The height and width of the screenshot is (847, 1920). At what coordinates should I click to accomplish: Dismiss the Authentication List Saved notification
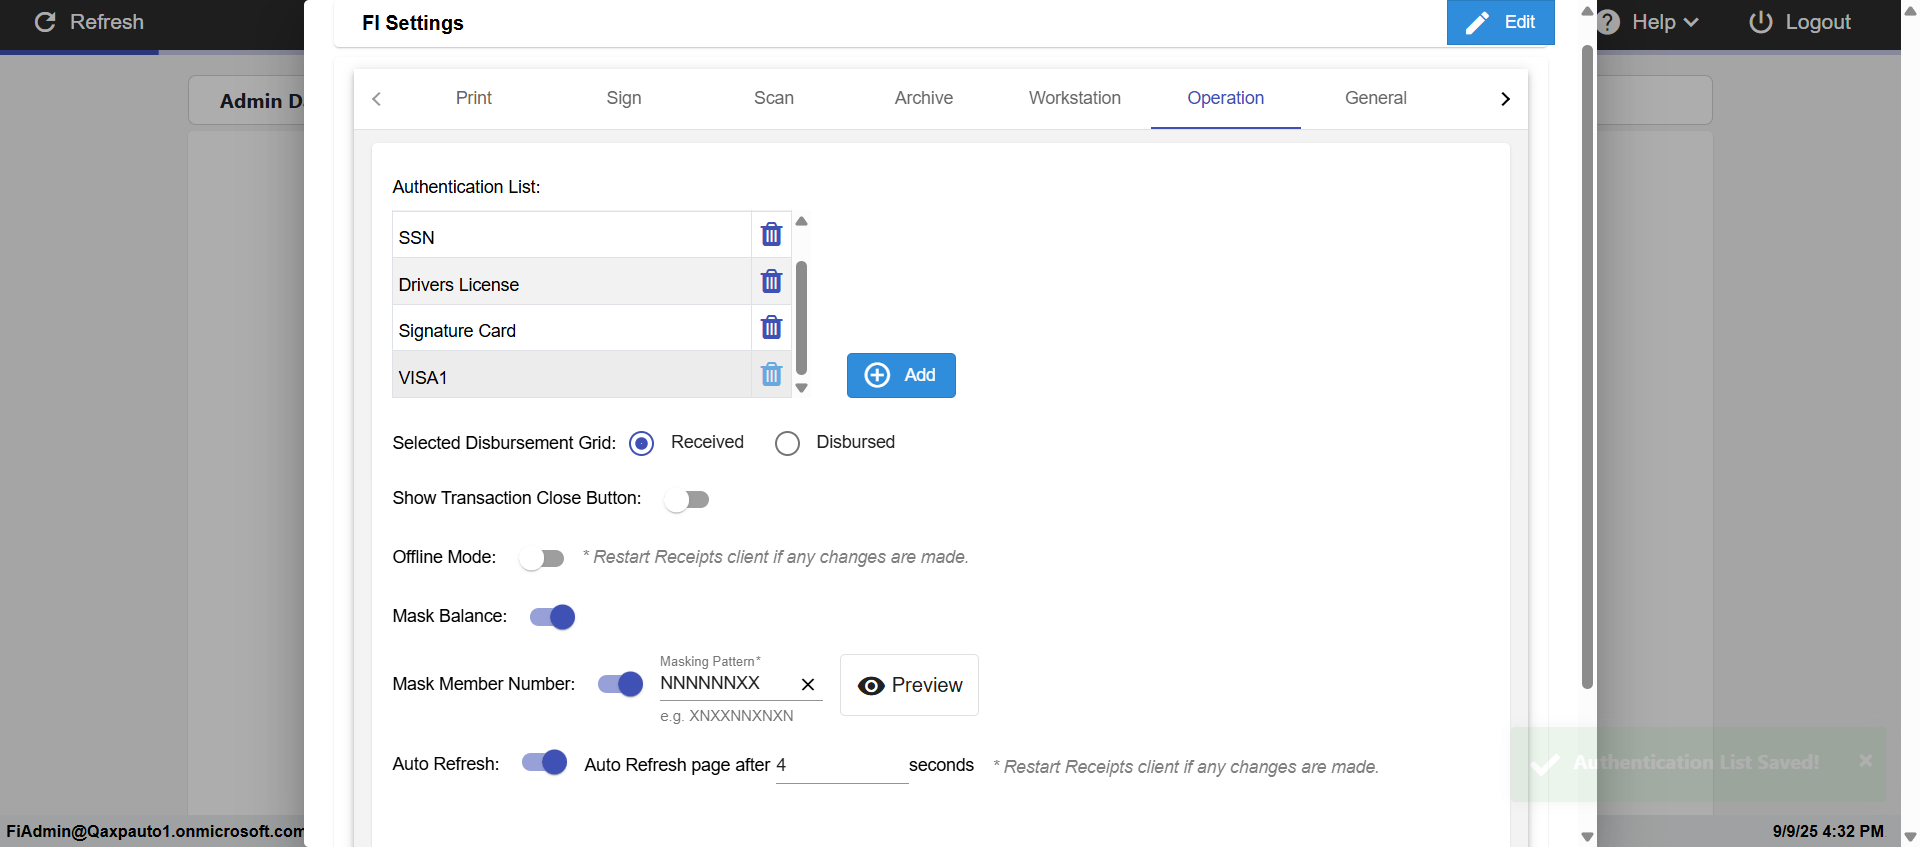click(x=1865, y=761)
